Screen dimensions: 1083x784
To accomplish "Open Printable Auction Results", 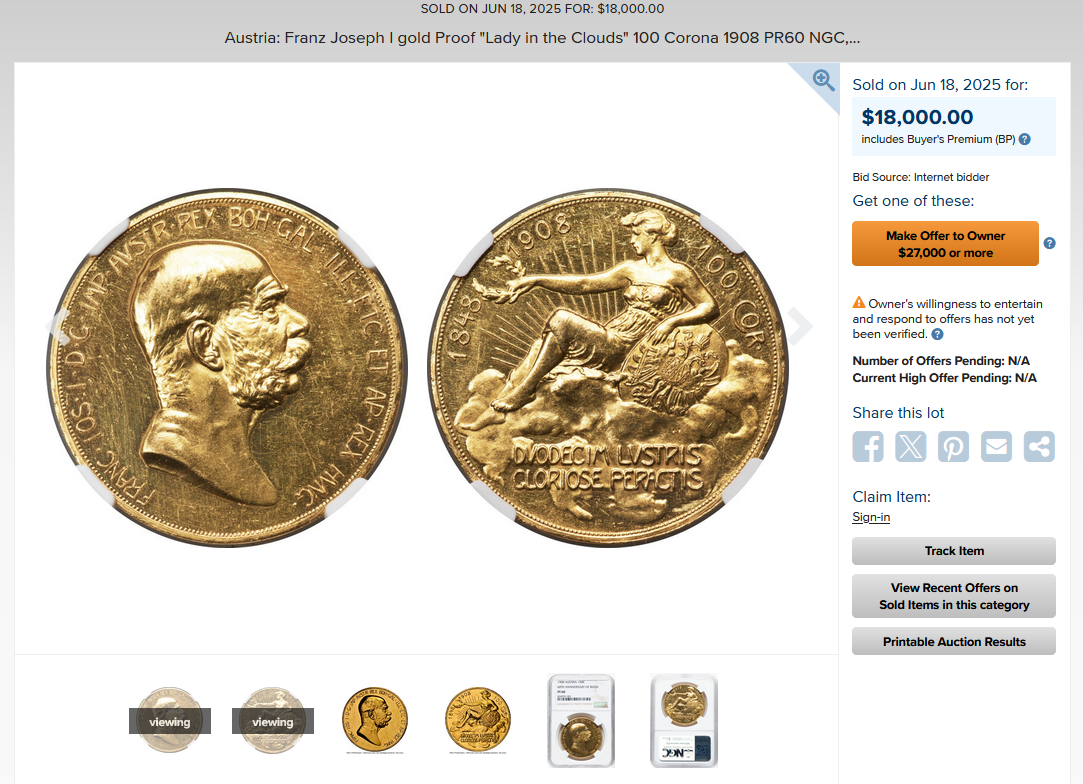I will (x=954, y=642).
